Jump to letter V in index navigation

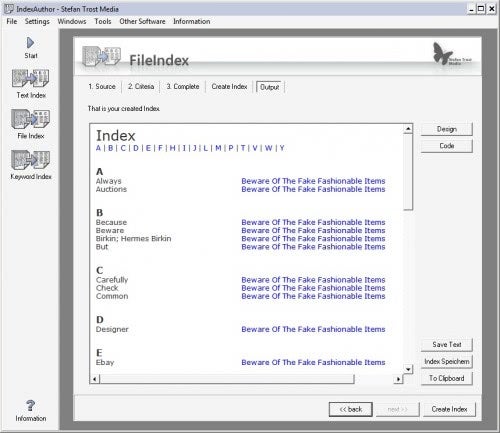click(255, 148)
